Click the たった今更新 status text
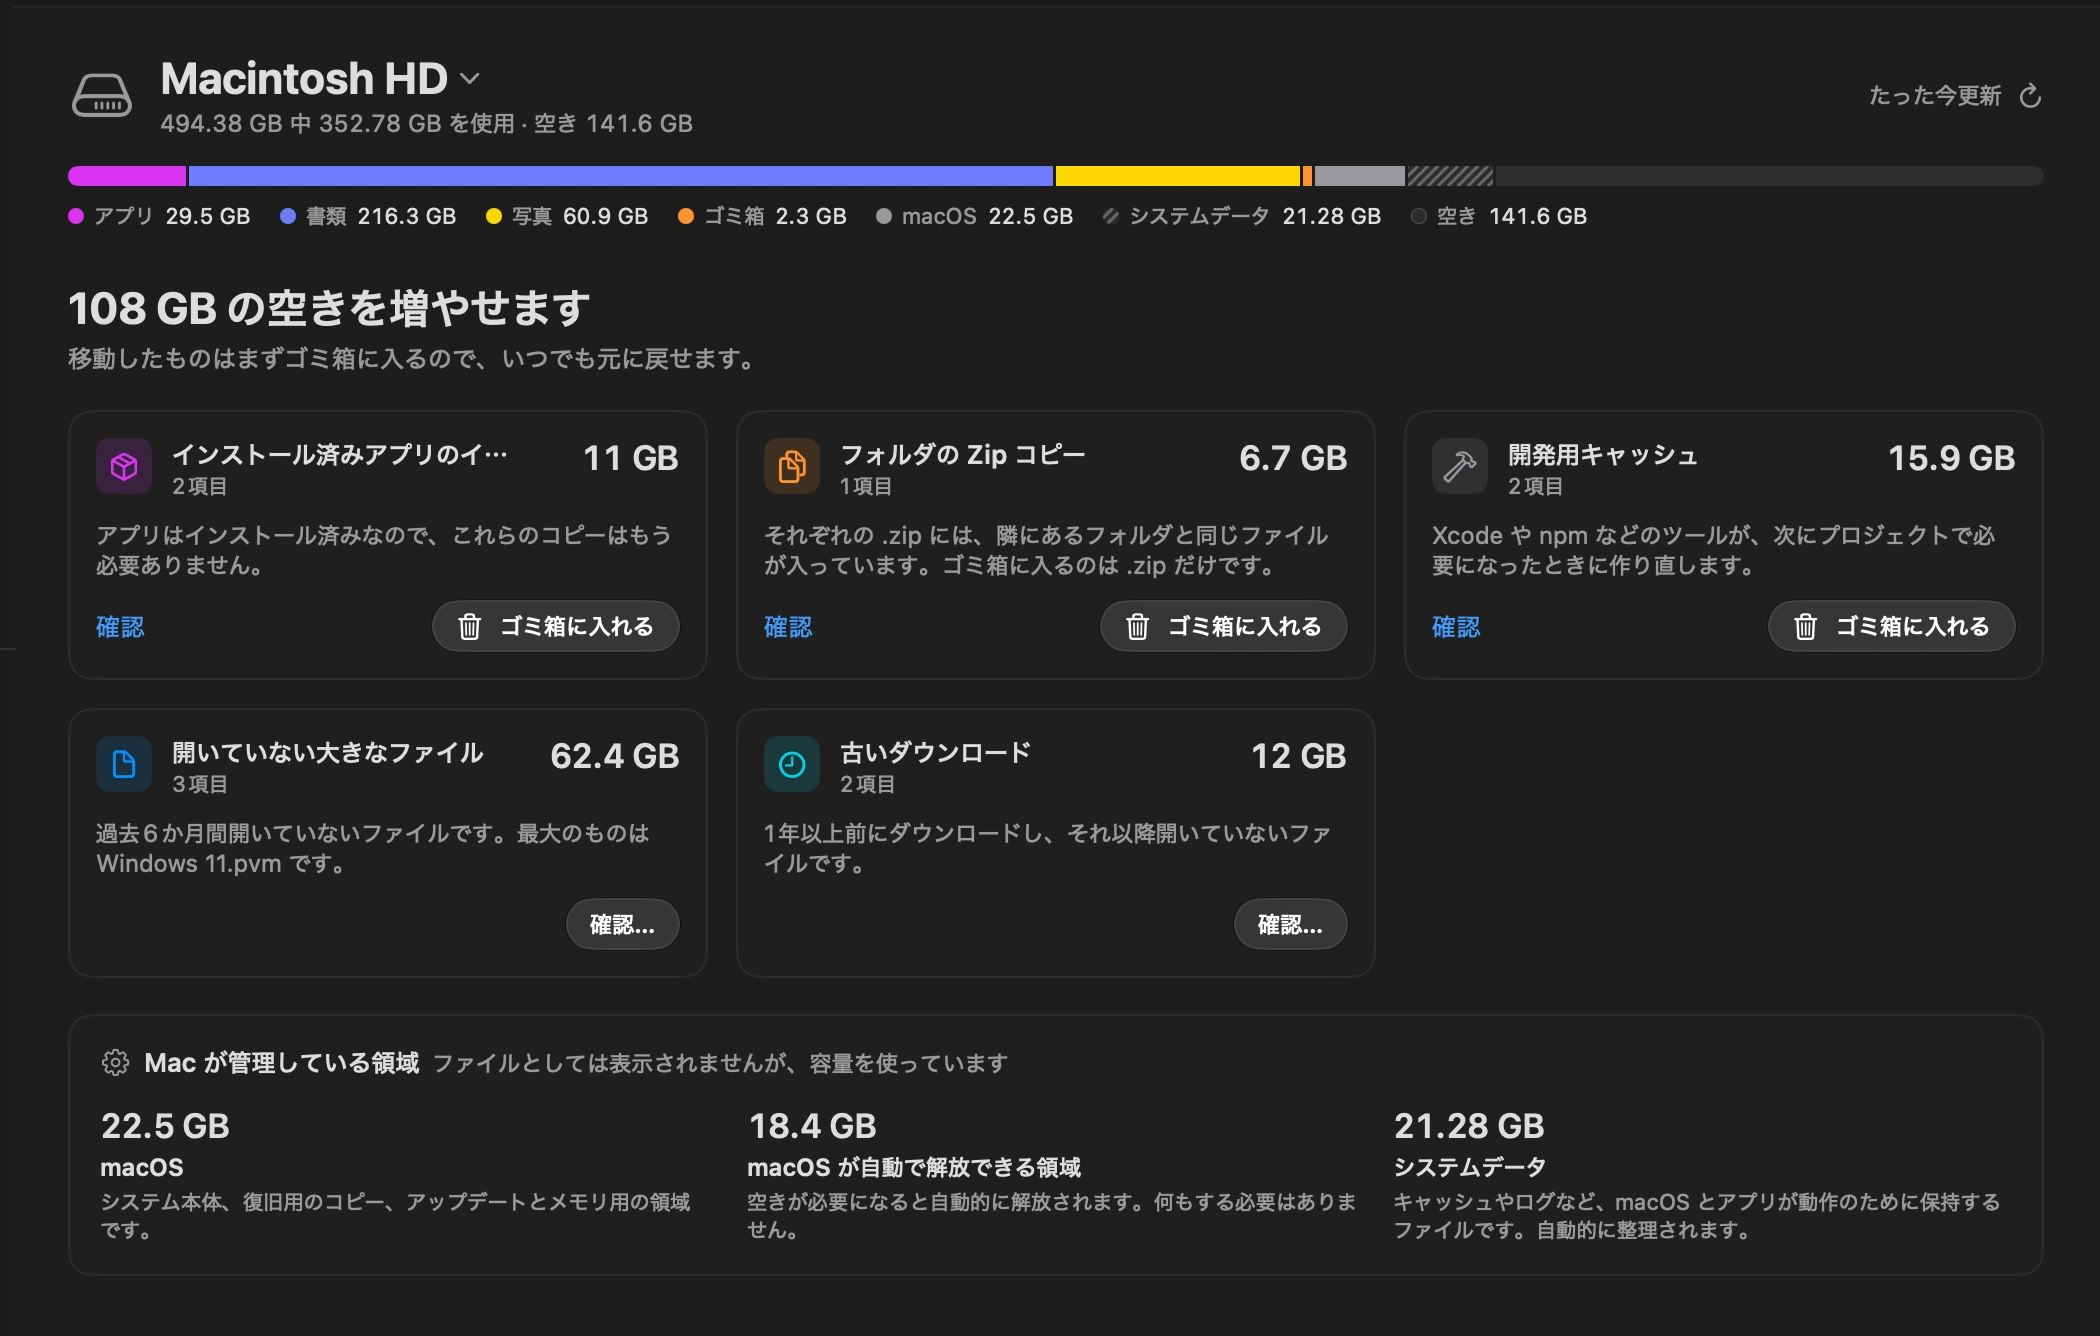2100x1336 pixels. coord(1935,96)
